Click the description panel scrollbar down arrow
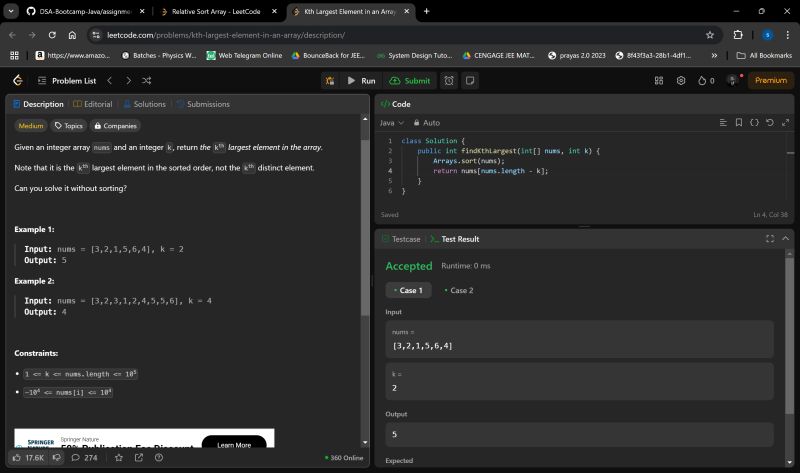This screenshot has height=473, width=800. point(363,441)
